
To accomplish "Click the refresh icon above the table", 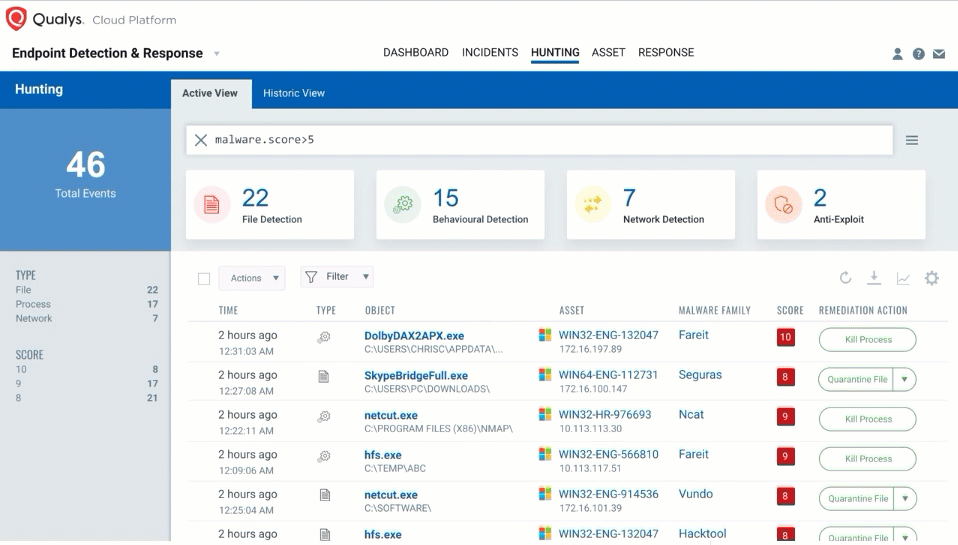I will coord(845,278).
